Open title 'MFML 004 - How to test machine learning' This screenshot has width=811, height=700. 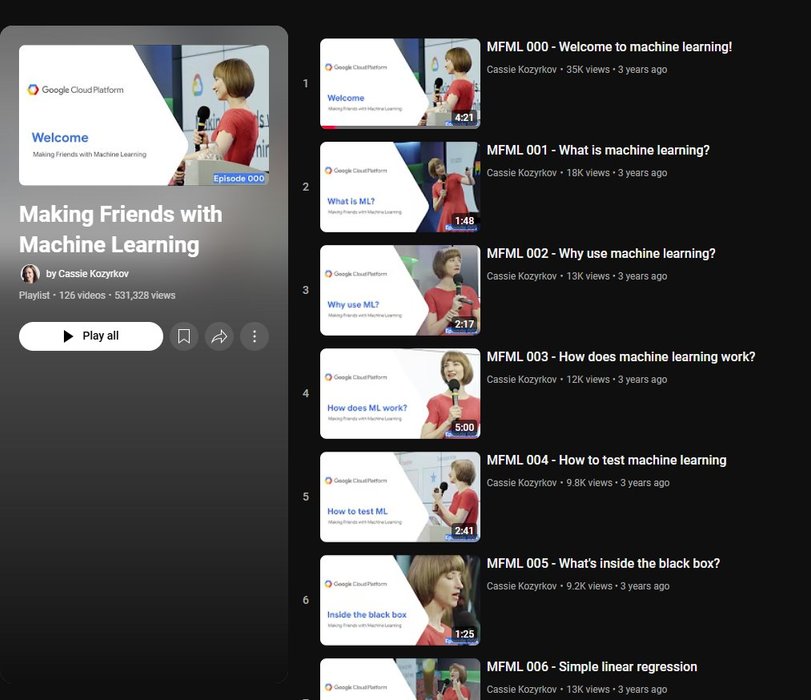[606, 460]
